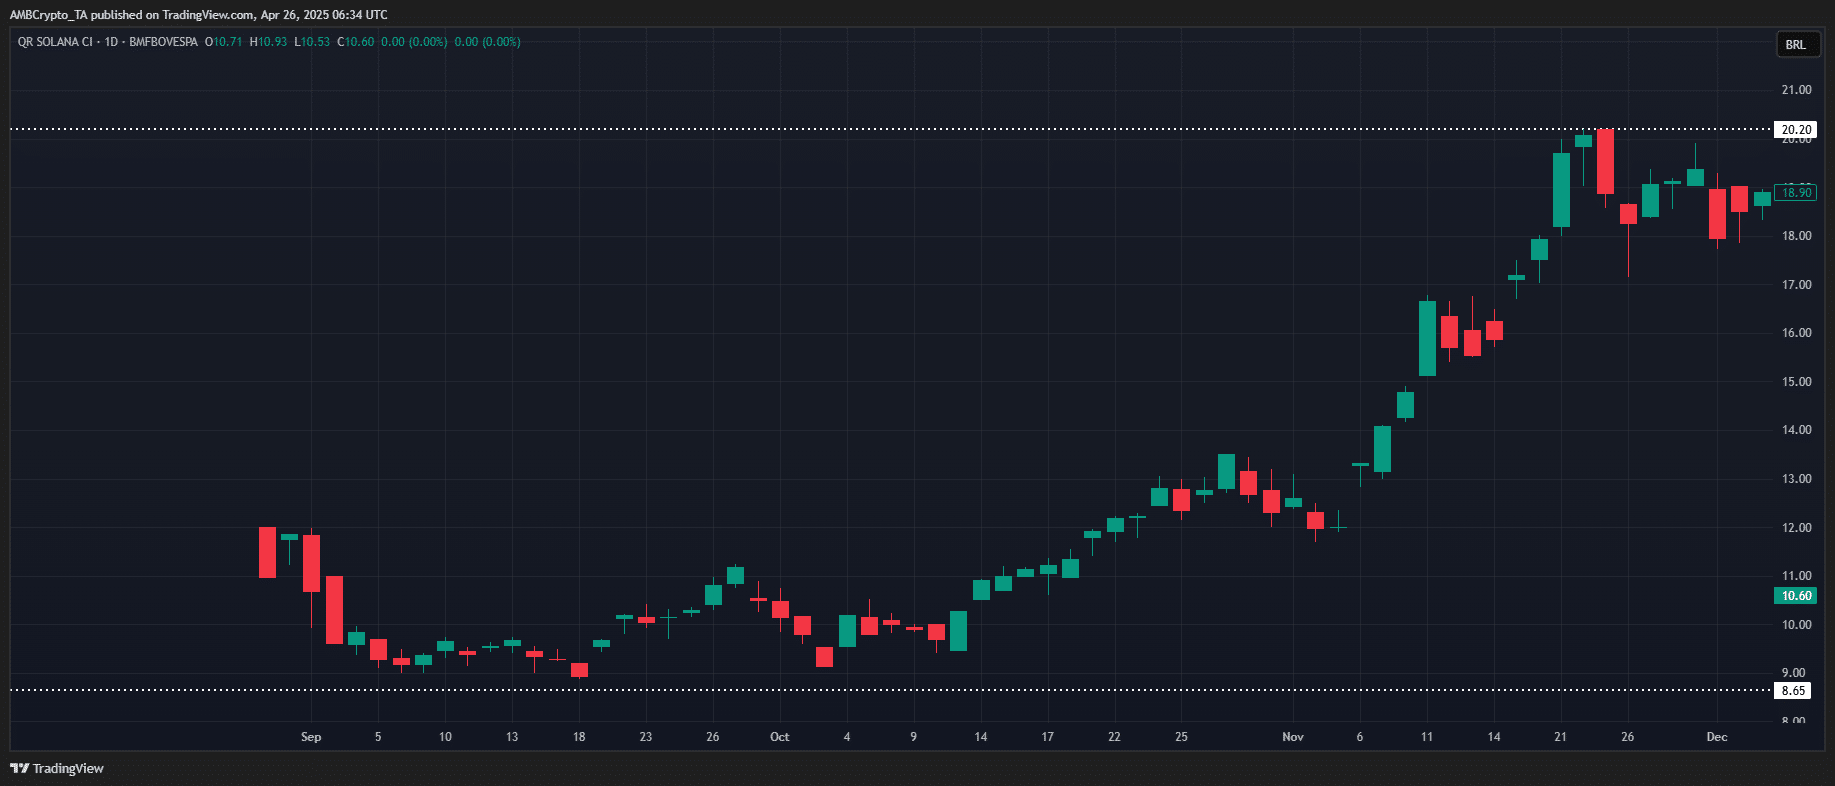This screenshot has height=786, width=1835.
Task: Click the Nov label on time axis
Action: [1292, 737]
